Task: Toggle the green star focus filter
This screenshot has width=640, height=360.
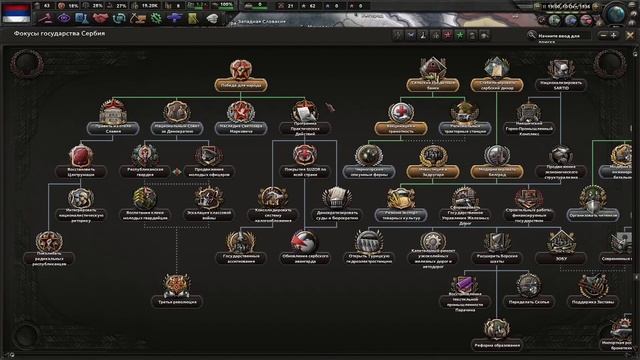Action: click(x=460, y=36)
